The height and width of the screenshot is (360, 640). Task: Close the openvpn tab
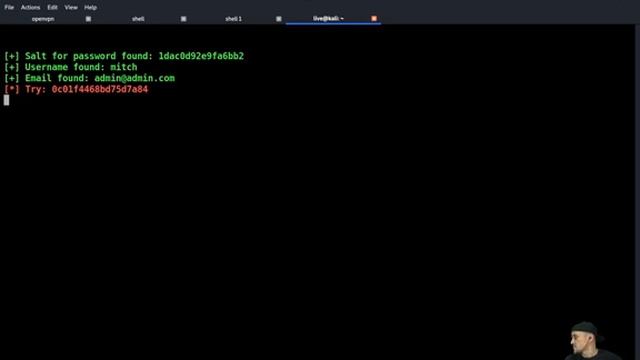click(x=88, y=19)
